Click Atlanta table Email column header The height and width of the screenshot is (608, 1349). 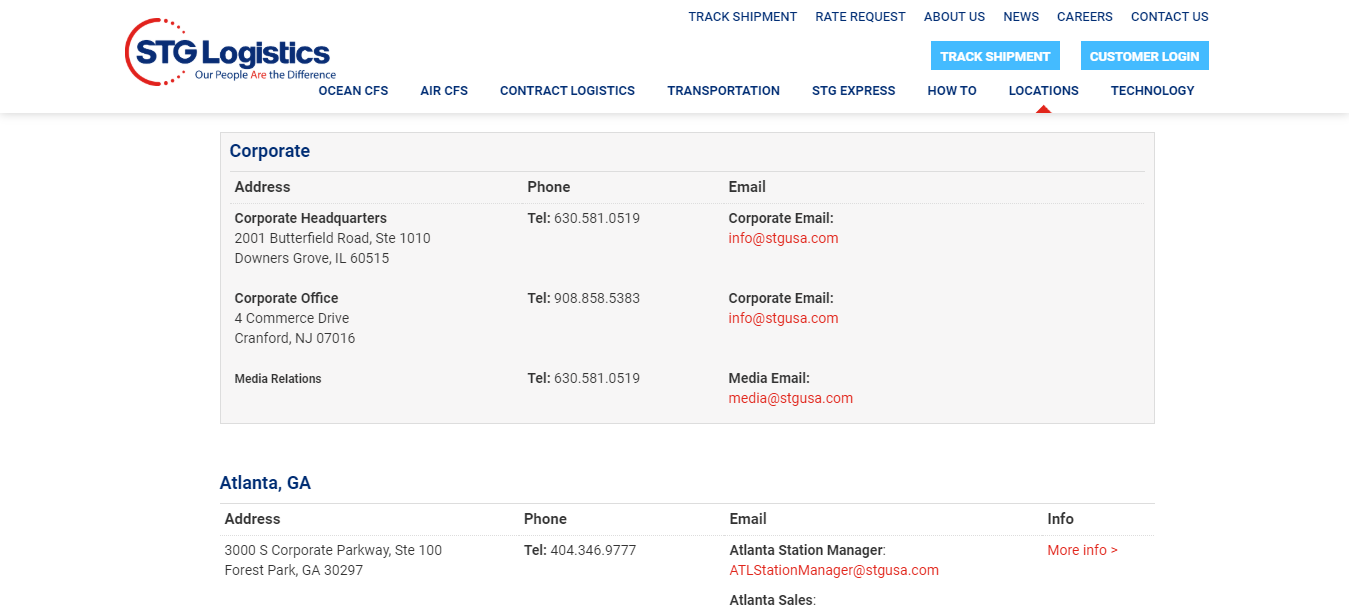click(748, 519)
